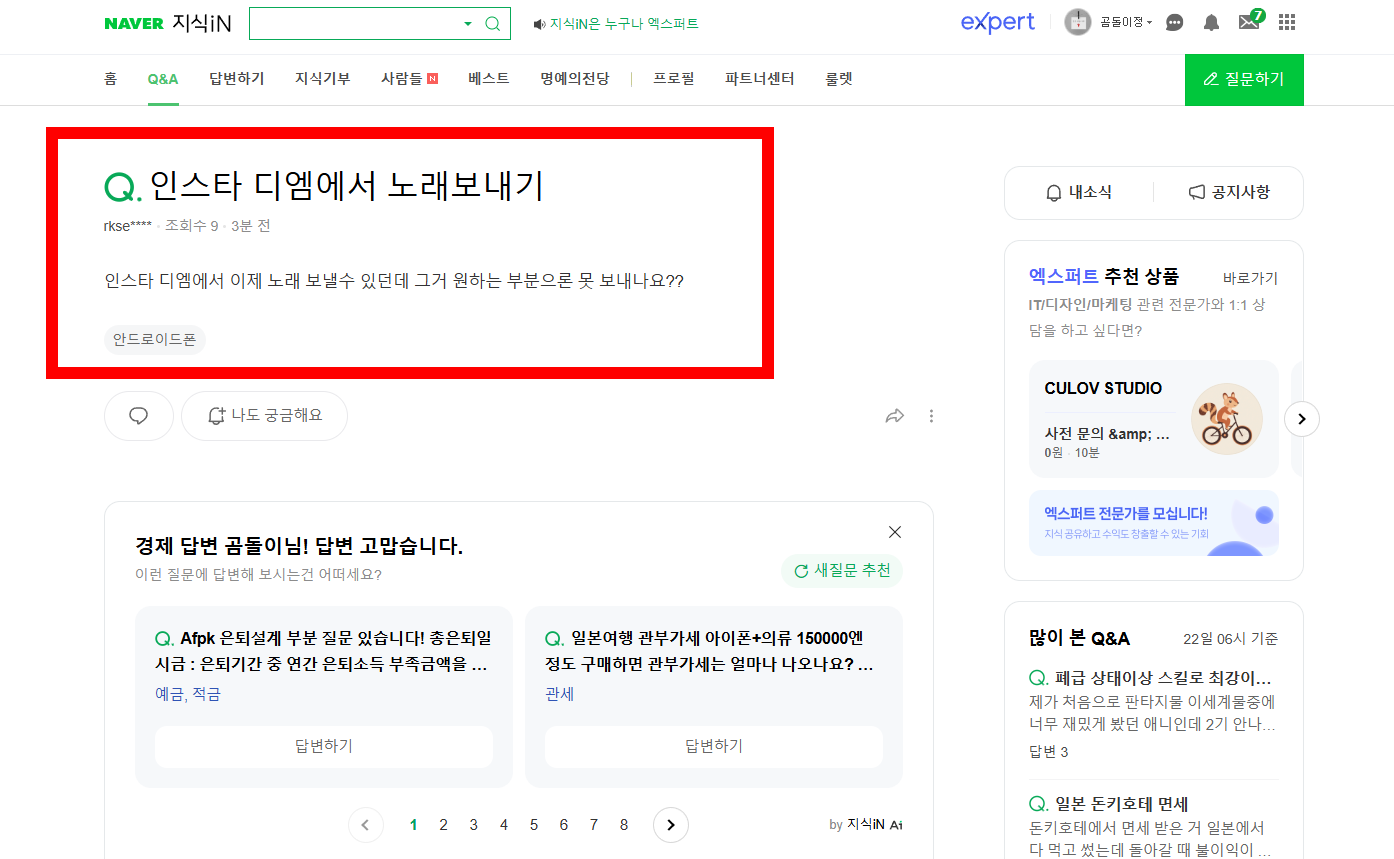Go to page 8 in pagination
Image resolution: width=1394 pixels, height=859 pixels.
click(x=624, y=825)
